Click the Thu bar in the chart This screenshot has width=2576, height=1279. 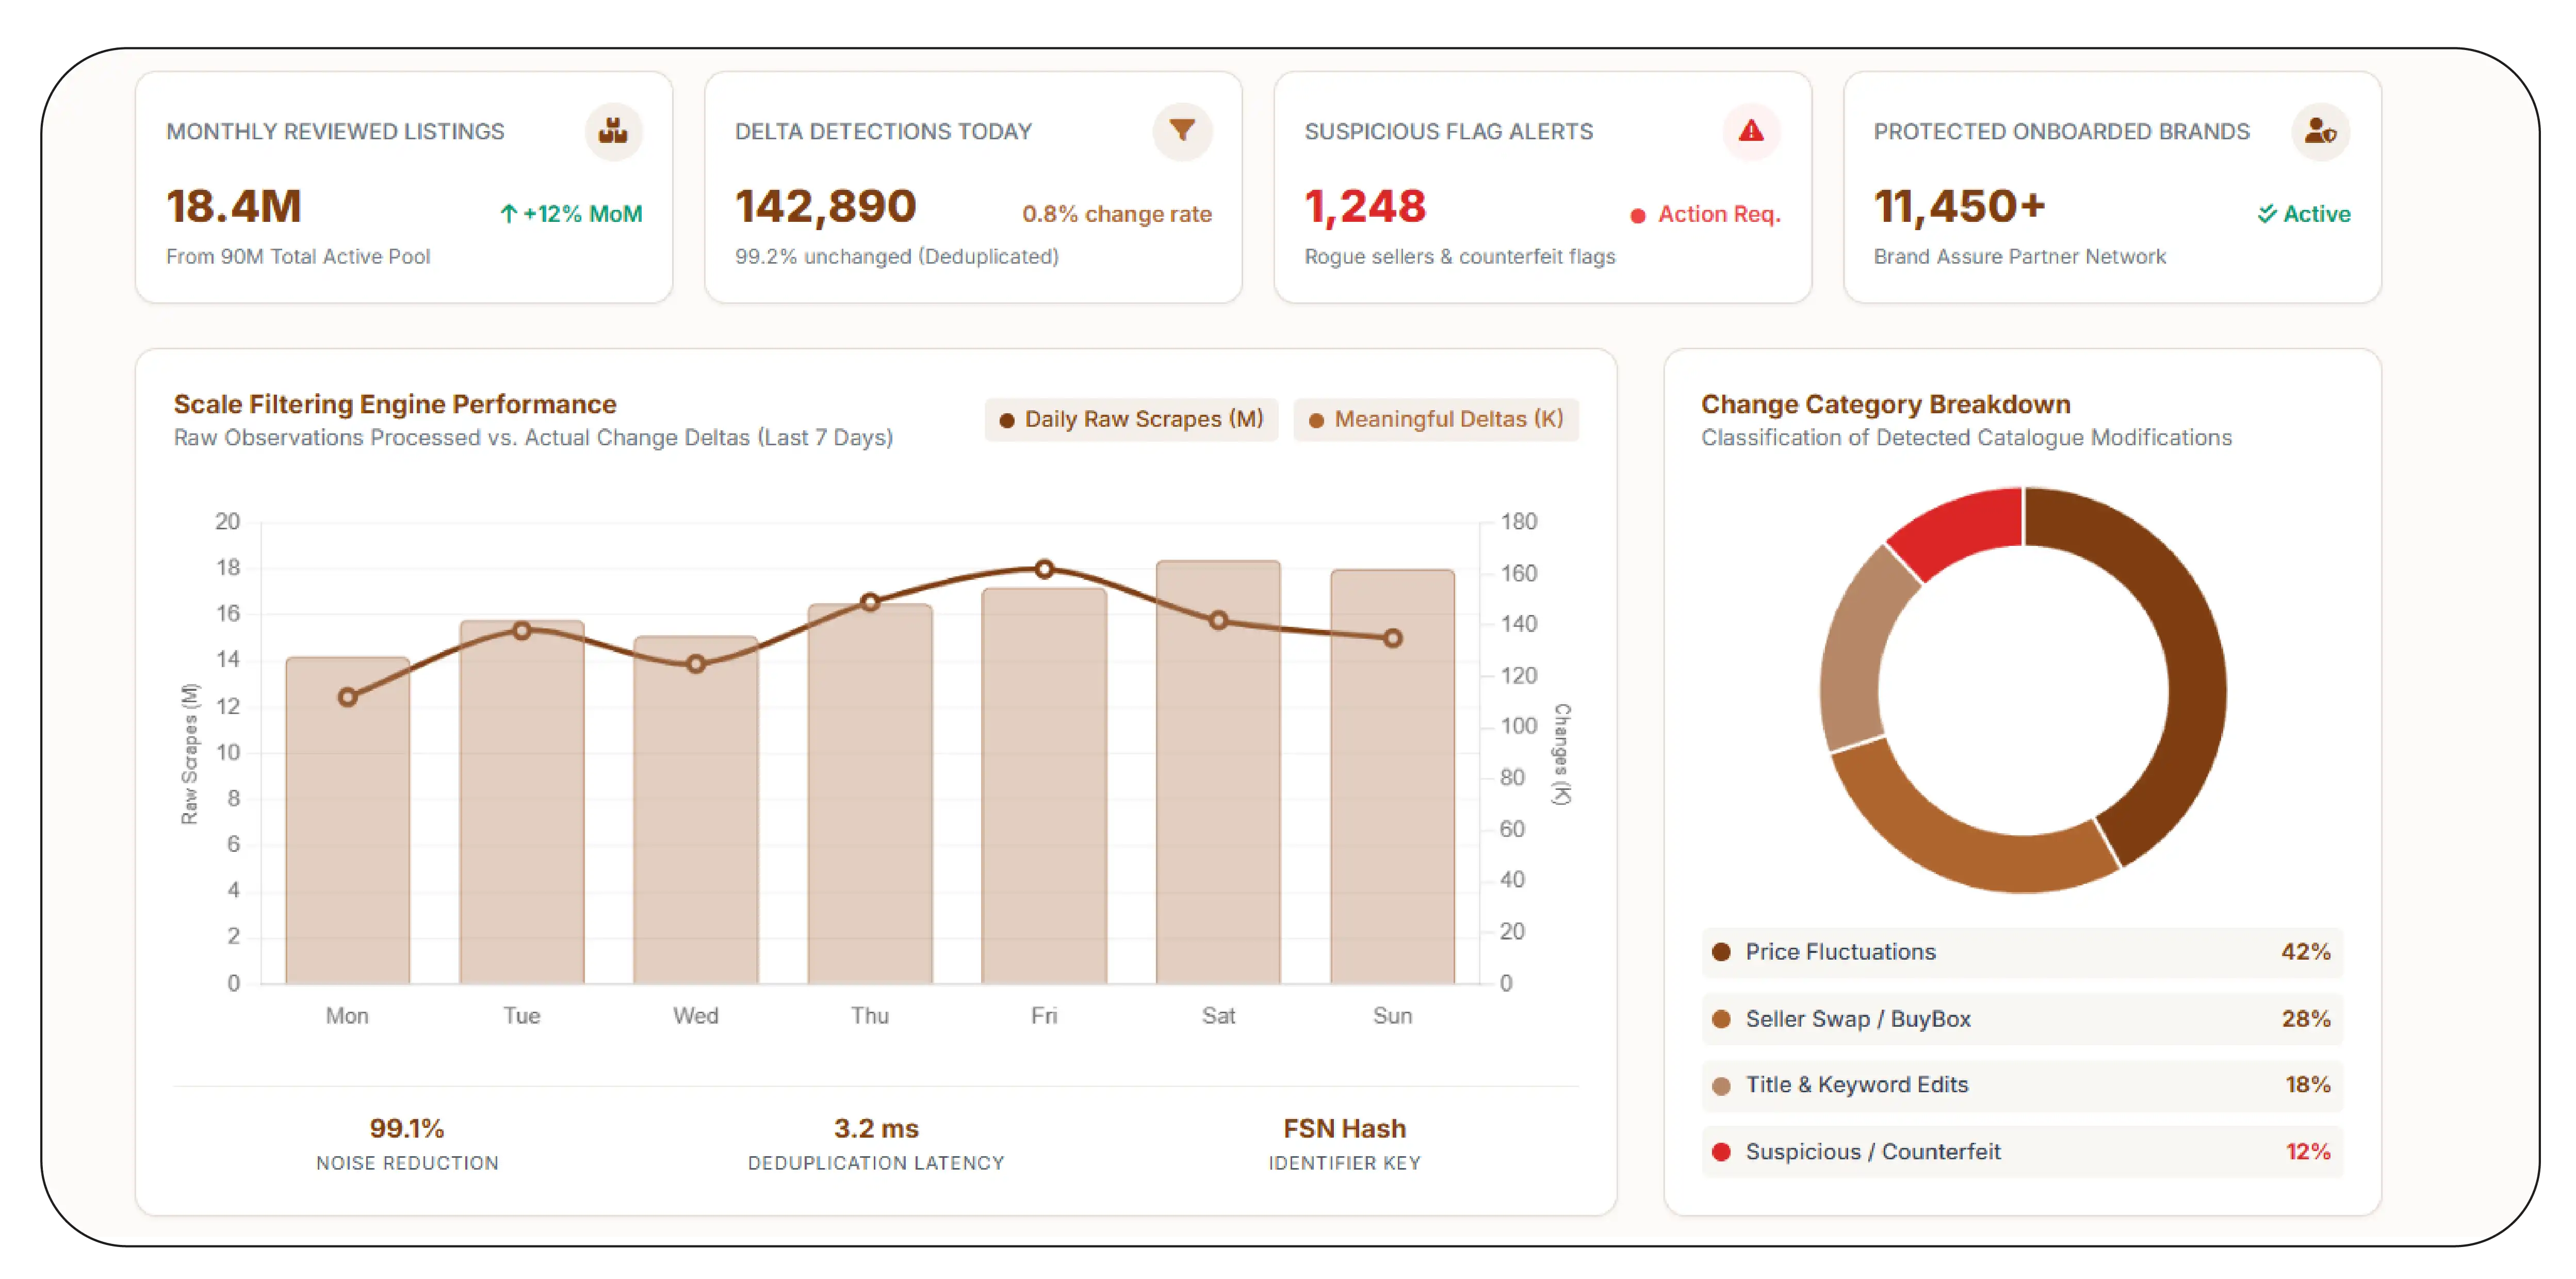point(870,794)
